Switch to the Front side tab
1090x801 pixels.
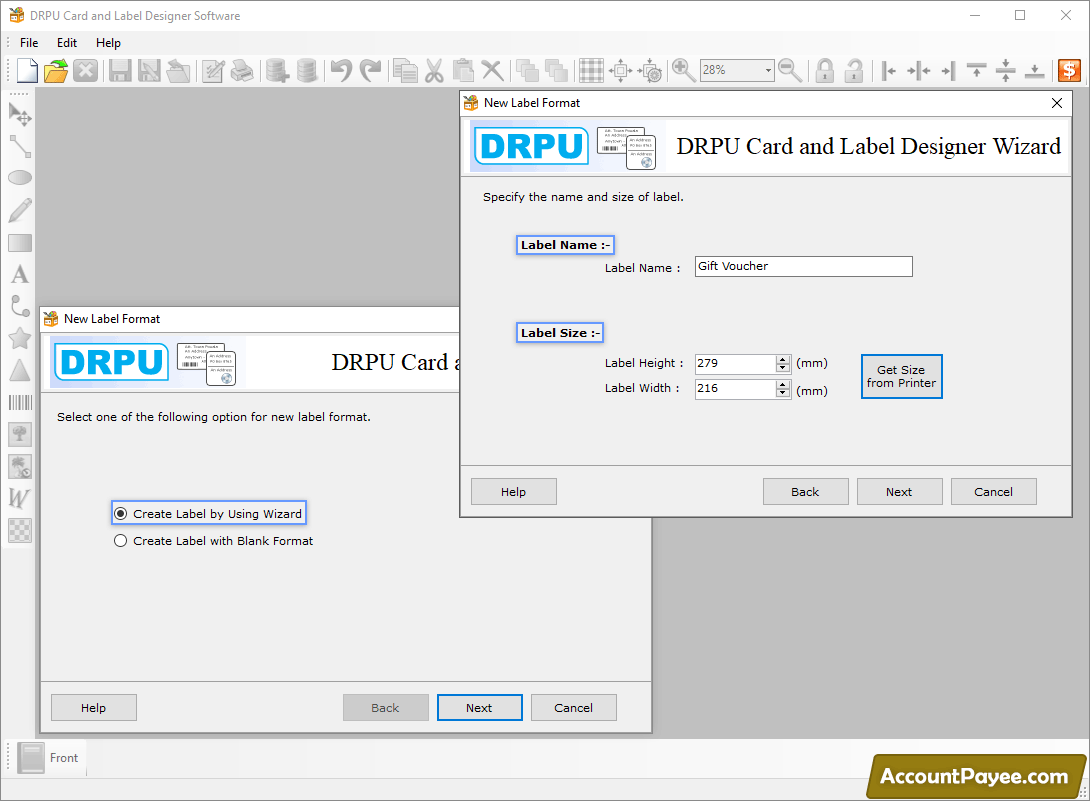click(49, 758)
